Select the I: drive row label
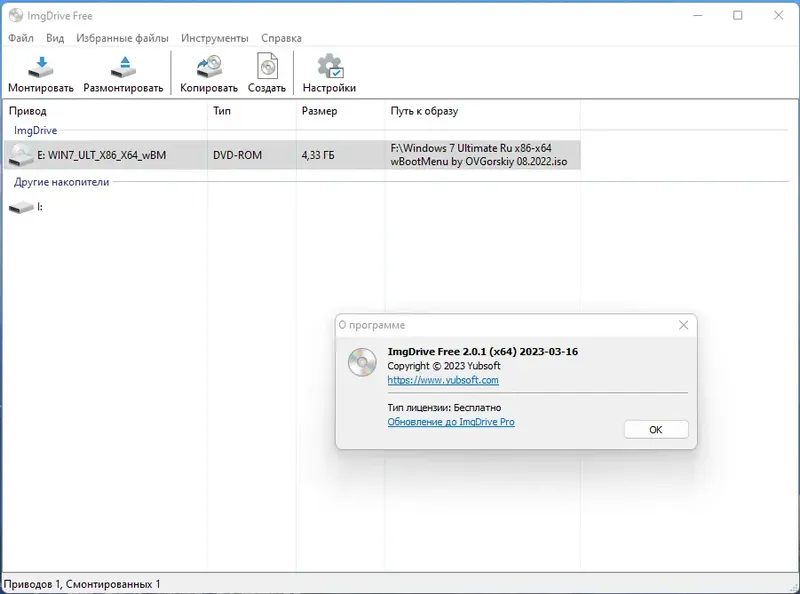The image size is (800, 594). (x=40, y=207)
